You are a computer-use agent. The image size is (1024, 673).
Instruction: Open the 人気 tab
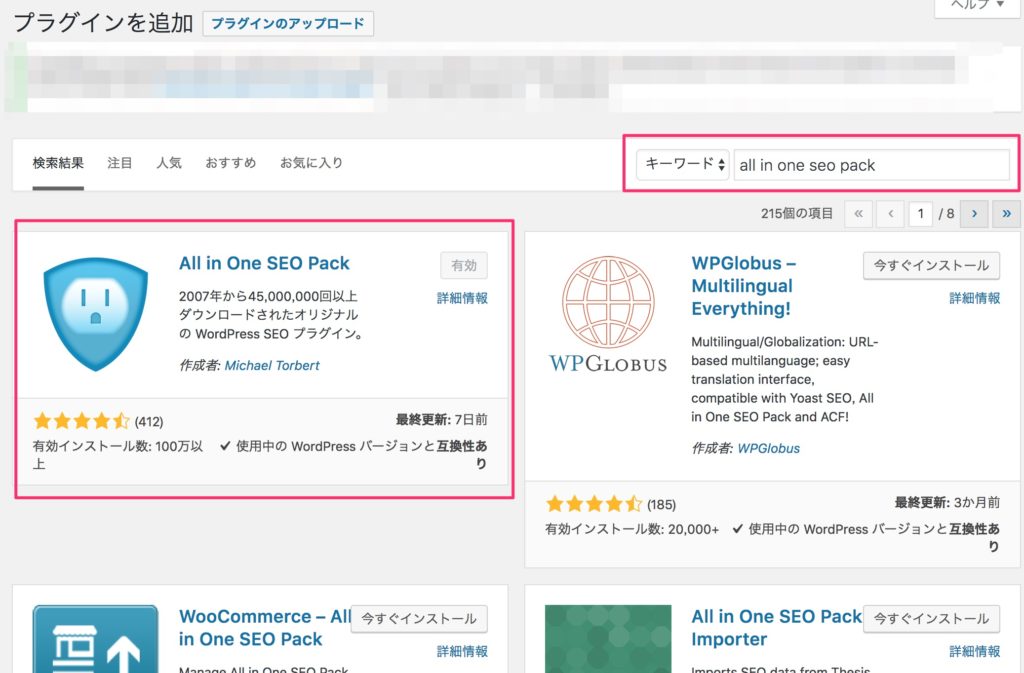[169, 163]
